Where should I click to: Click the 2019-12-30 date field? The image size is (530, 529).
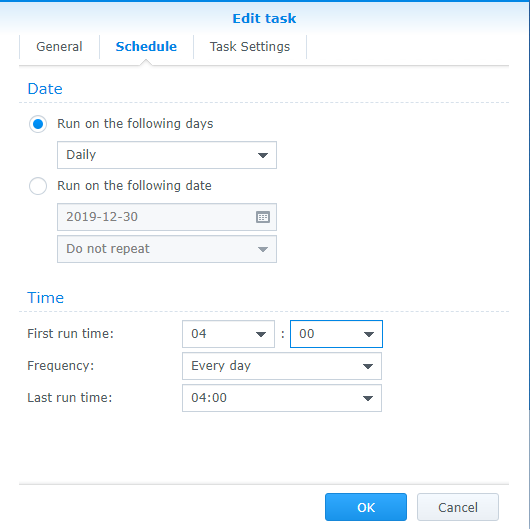167,217
